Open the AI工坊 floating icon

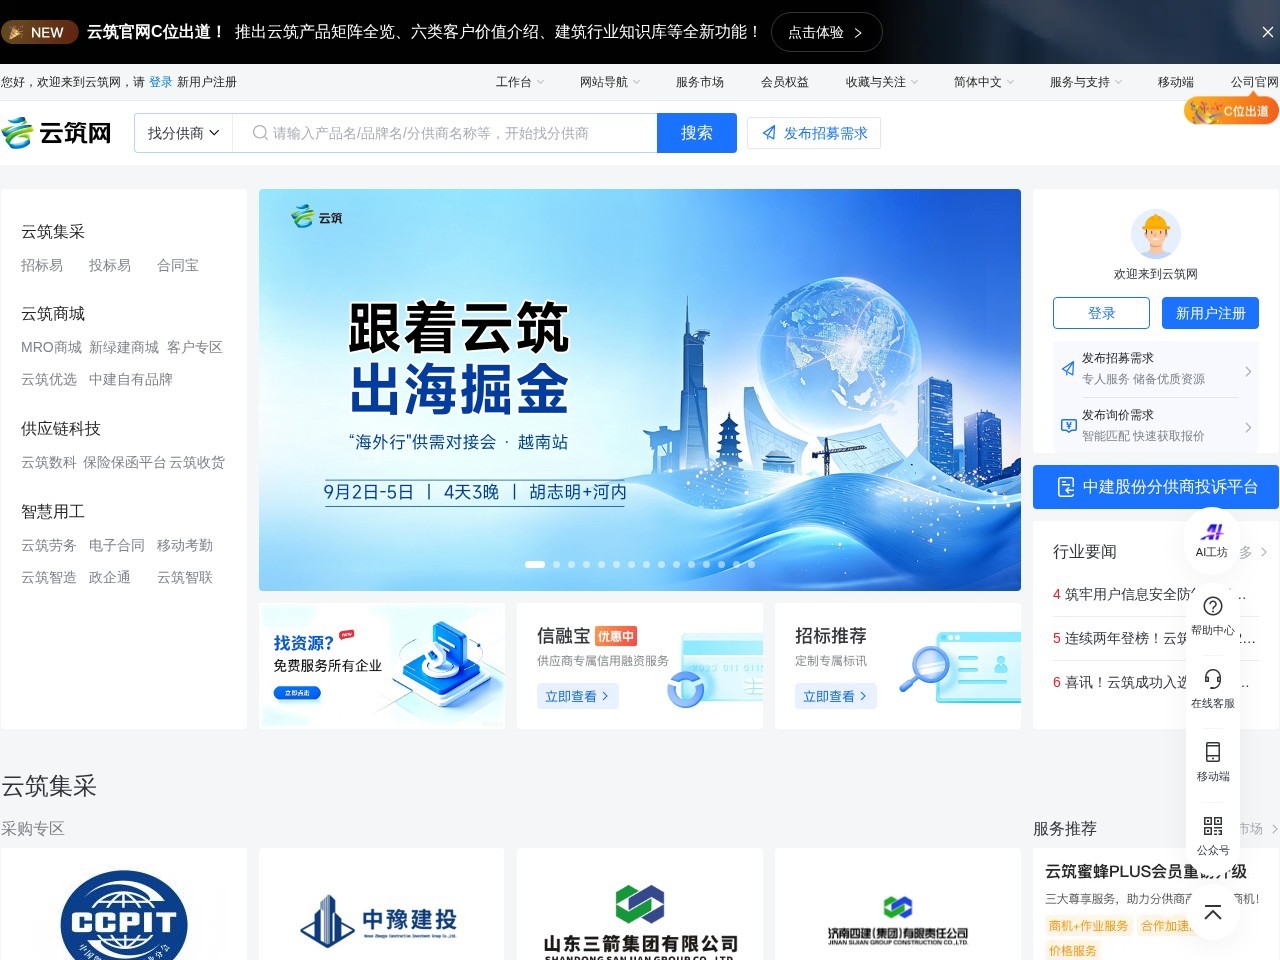(x=1212, y=539)
